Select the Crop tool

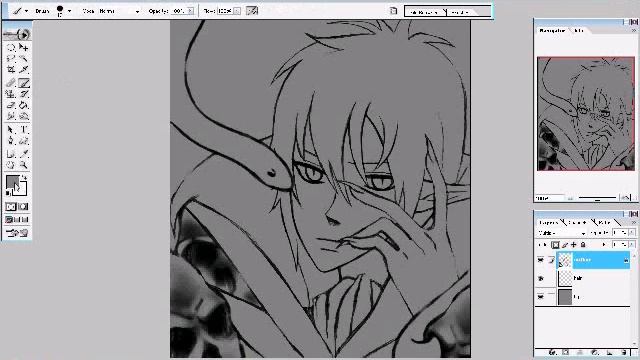coord(11,69)
